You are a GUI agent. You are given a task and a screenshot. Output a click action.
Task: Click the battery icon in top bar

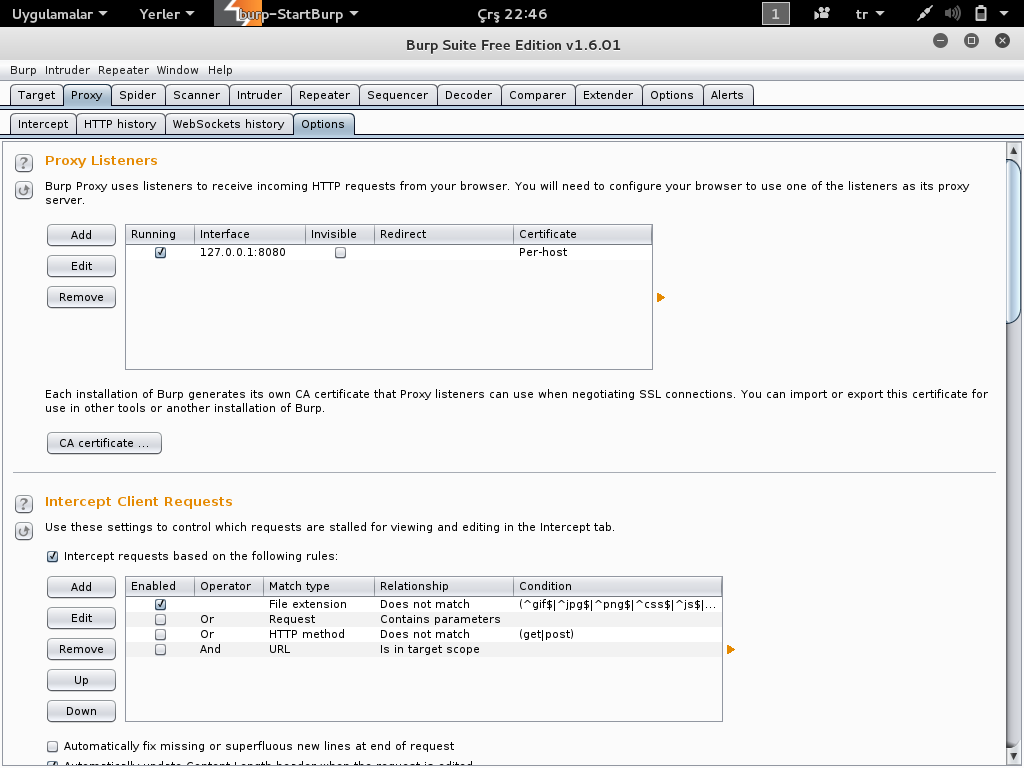(x=980, y=13)
